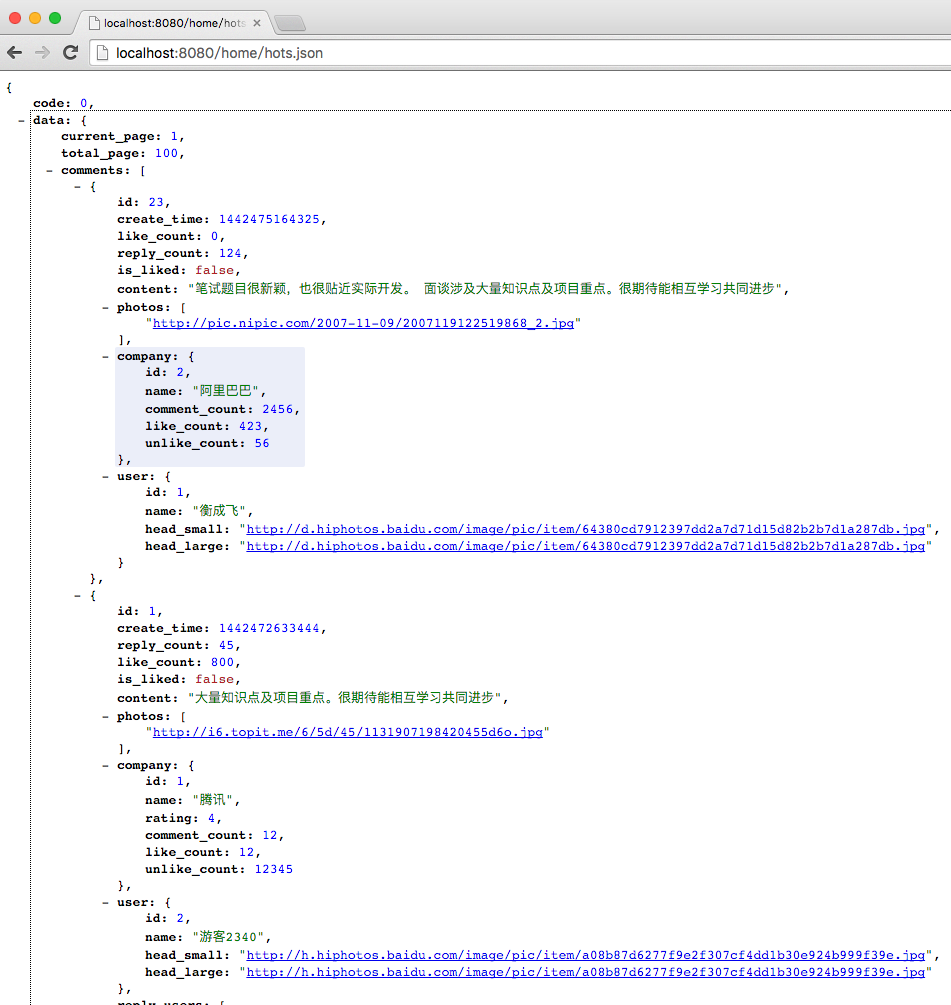Click the page icon in address bar
The width and height of the screenshot is (951, 1005).
click(102, 53)
